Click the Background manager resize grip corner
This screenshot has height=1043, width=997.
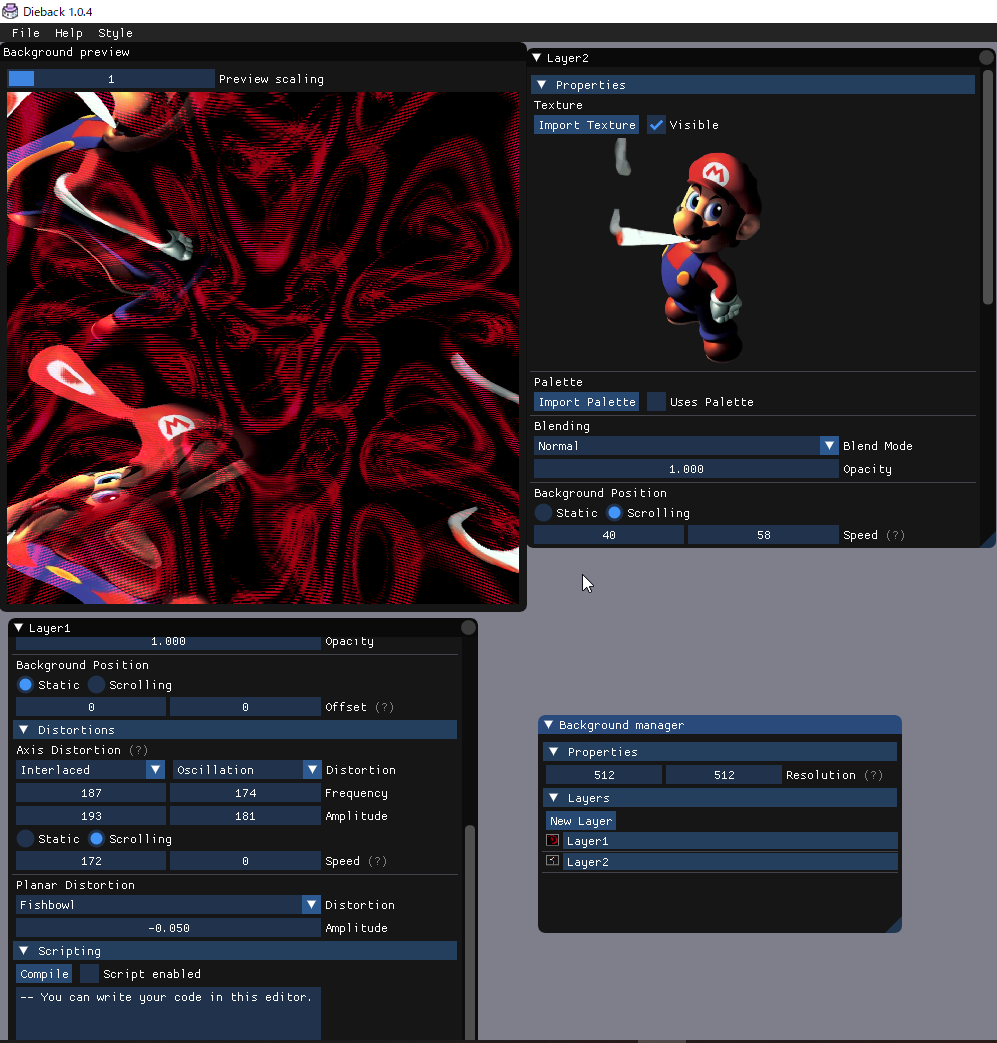(893, 925)
